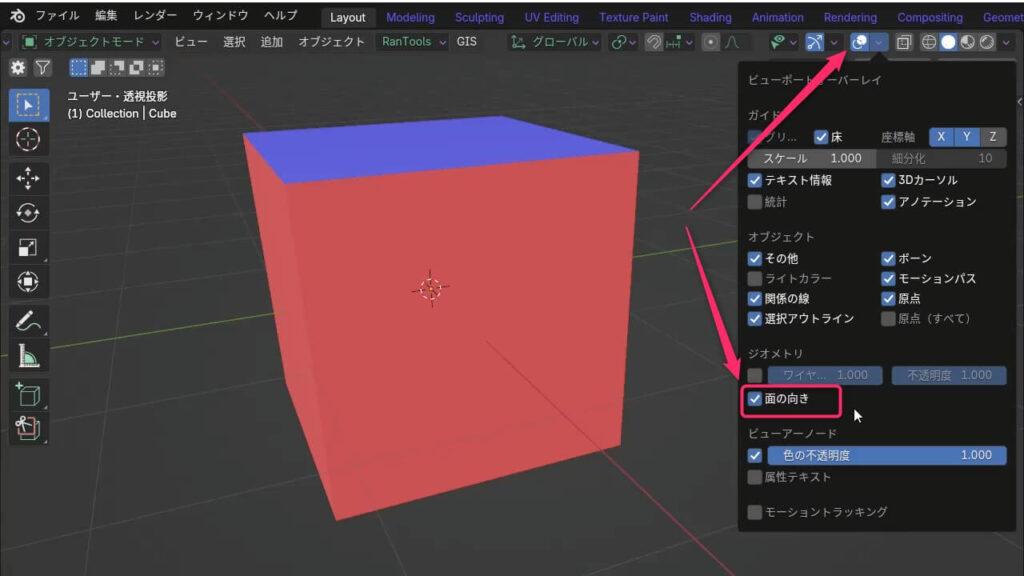Toggle the モーションパス checkbox
The height and width of the screenshot is (576, 1024).
tap(888, 279)
